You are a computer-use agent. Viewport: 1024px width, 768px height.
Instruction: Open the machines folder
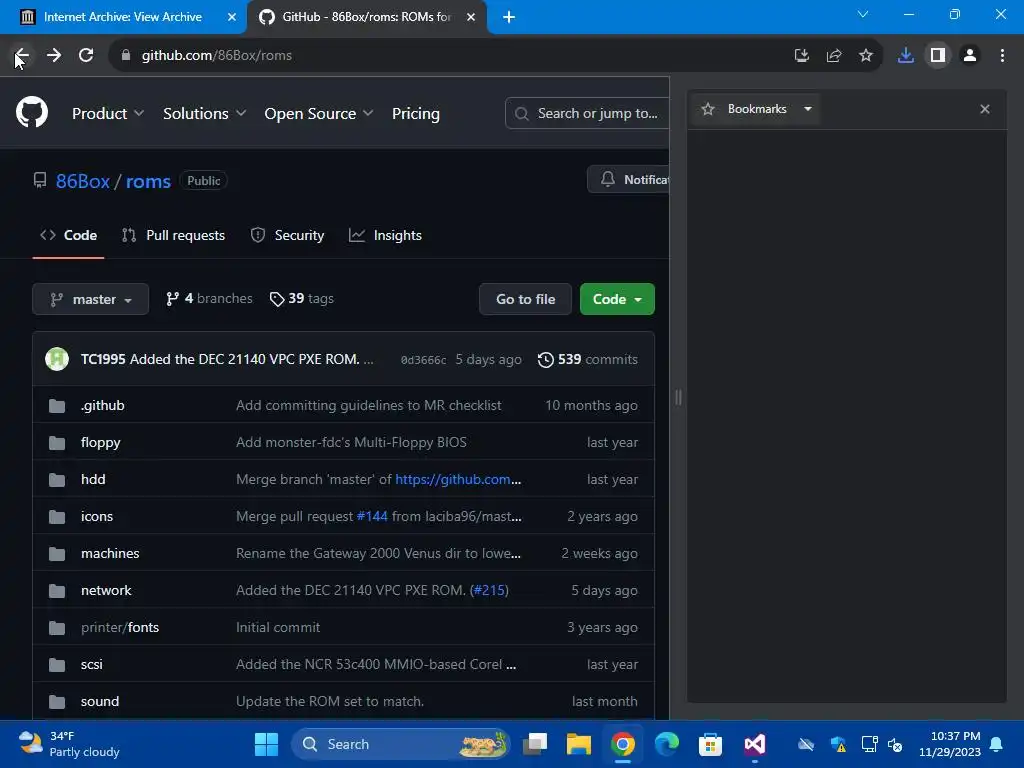point(110,553)
